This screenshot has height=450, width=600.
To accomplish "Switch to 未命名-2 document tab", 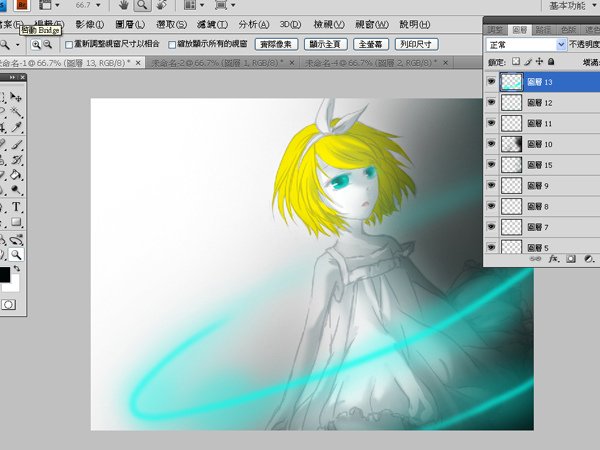I will tap(217, 63).
